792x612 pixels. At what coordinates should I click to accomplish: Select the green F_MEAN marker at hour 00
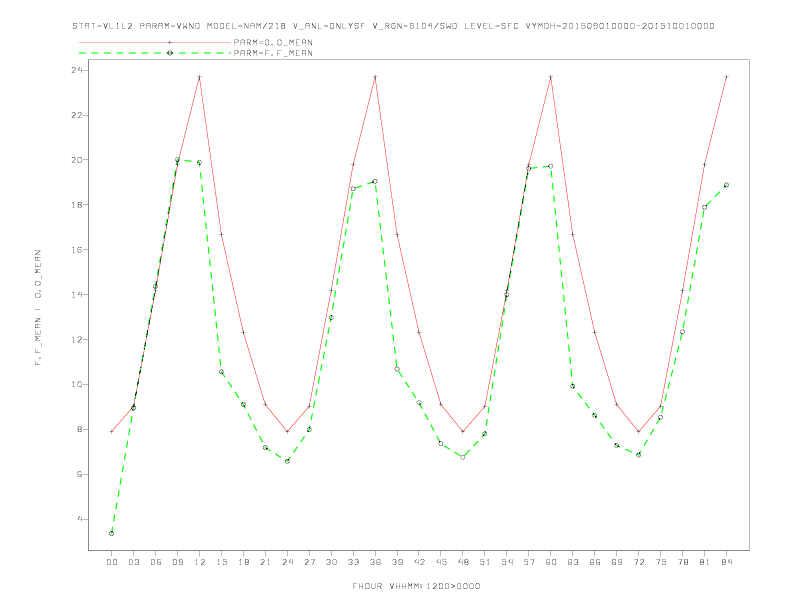click(x=112, y=533)
